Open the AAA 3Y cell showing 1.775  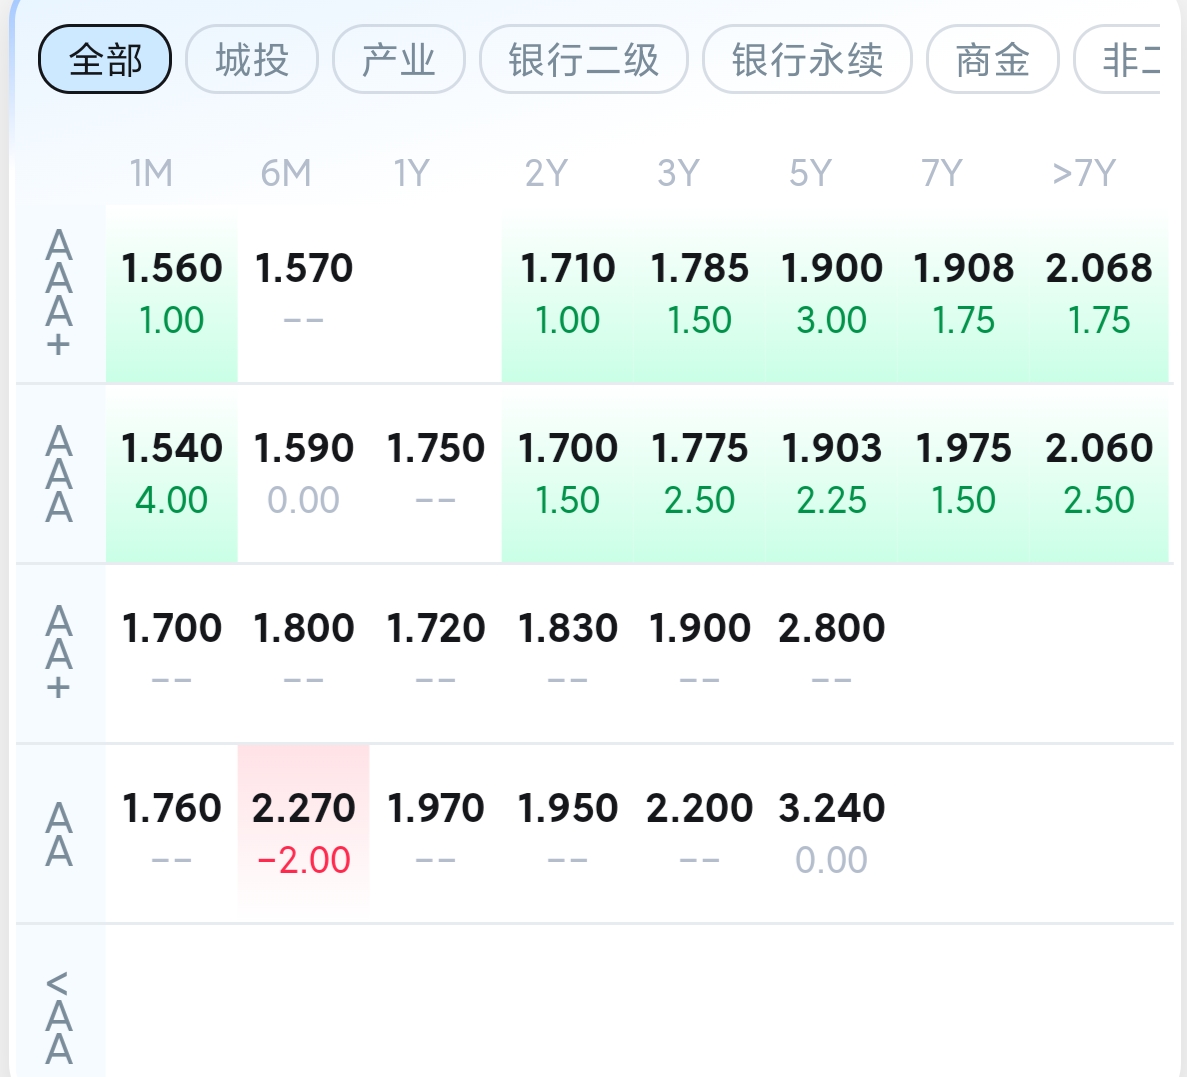[699, 474]
